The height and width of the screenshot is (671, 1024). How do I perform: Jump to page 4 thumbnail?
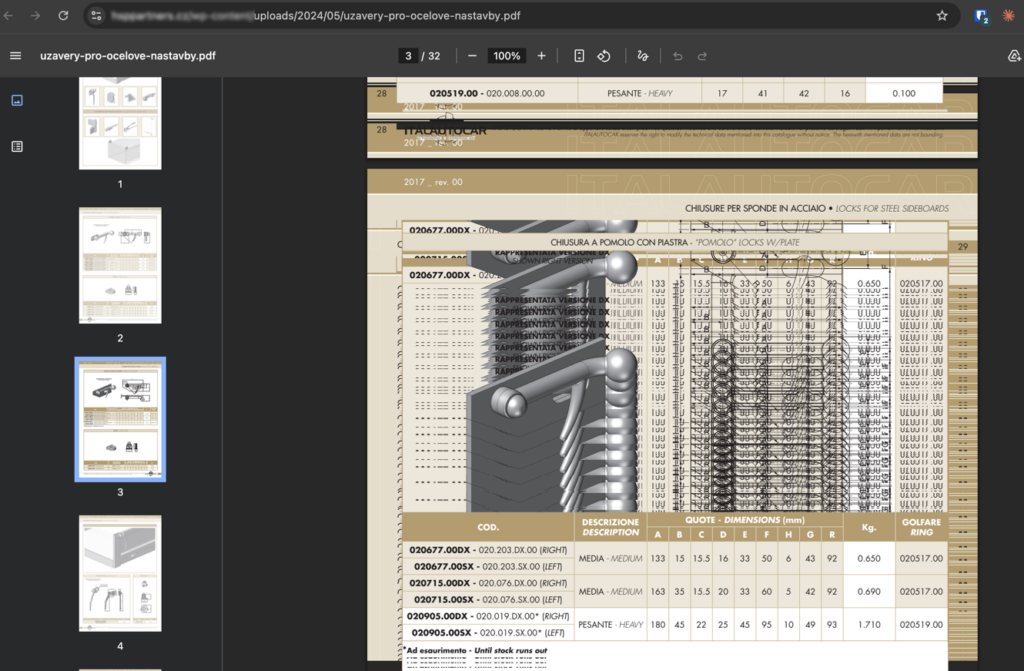click(120, 573)
